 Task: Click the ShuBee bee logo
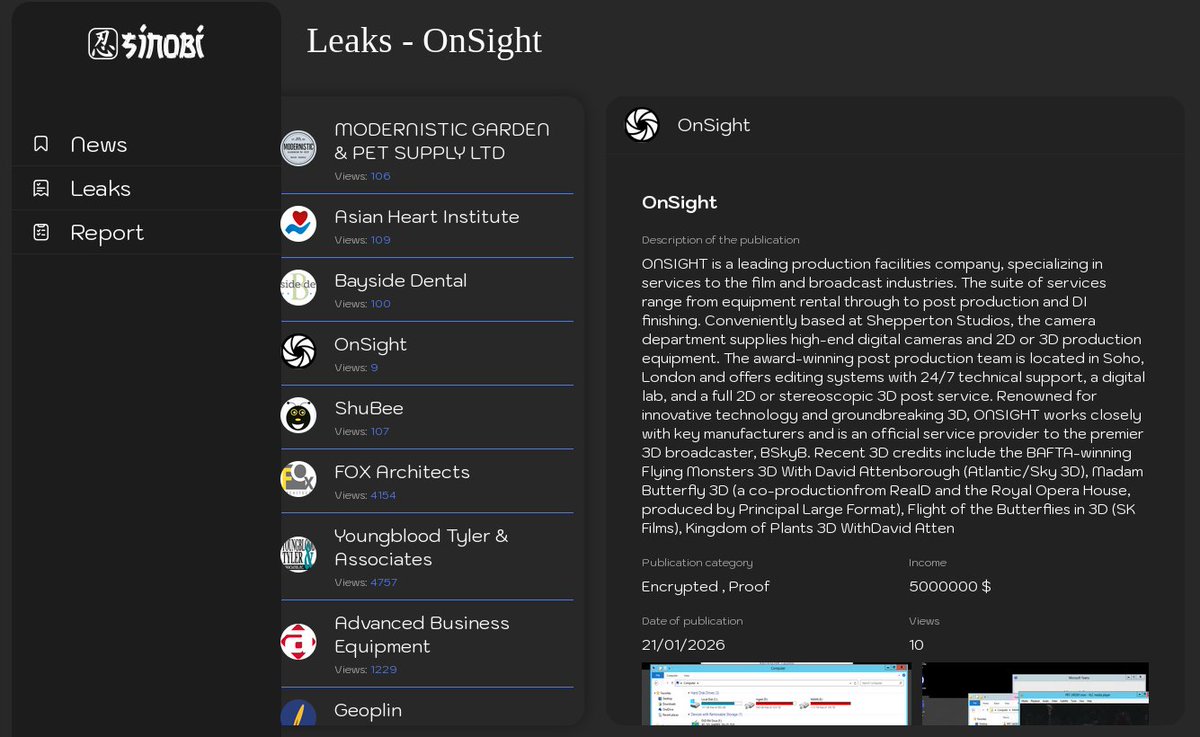pyautogui.click(x=299, y=415)
